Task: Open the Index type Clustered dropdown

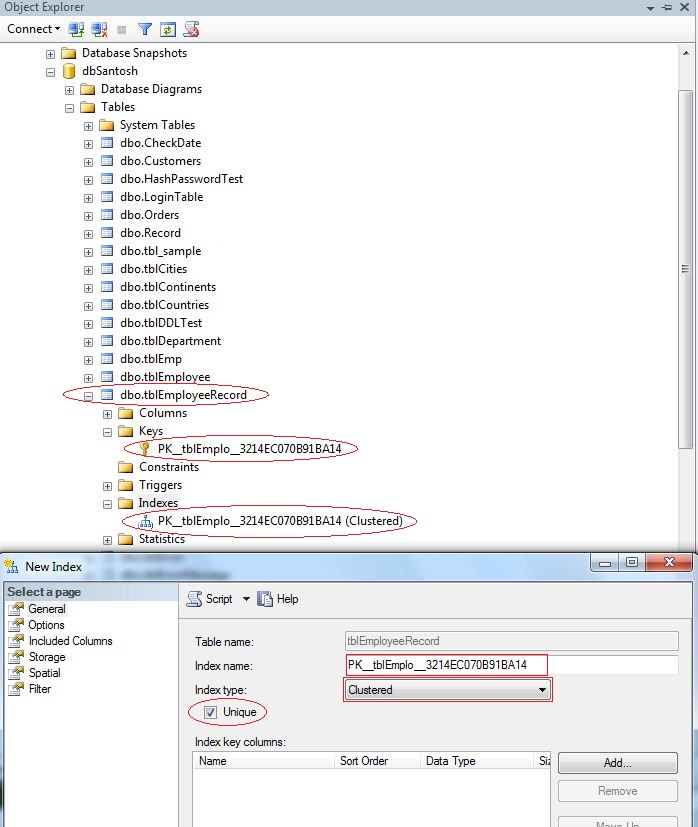Action: pyautogui.click(x=447, y=690)
